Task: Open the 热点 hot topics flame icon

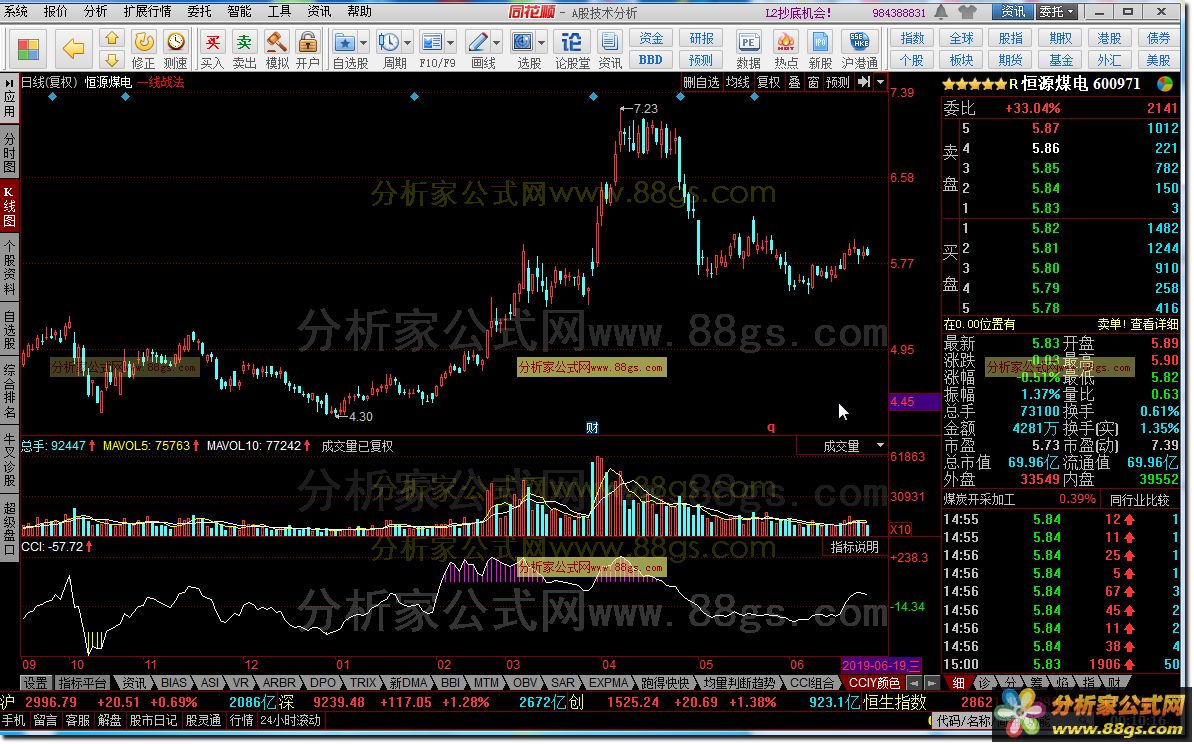Action: (x=786, y=49)
